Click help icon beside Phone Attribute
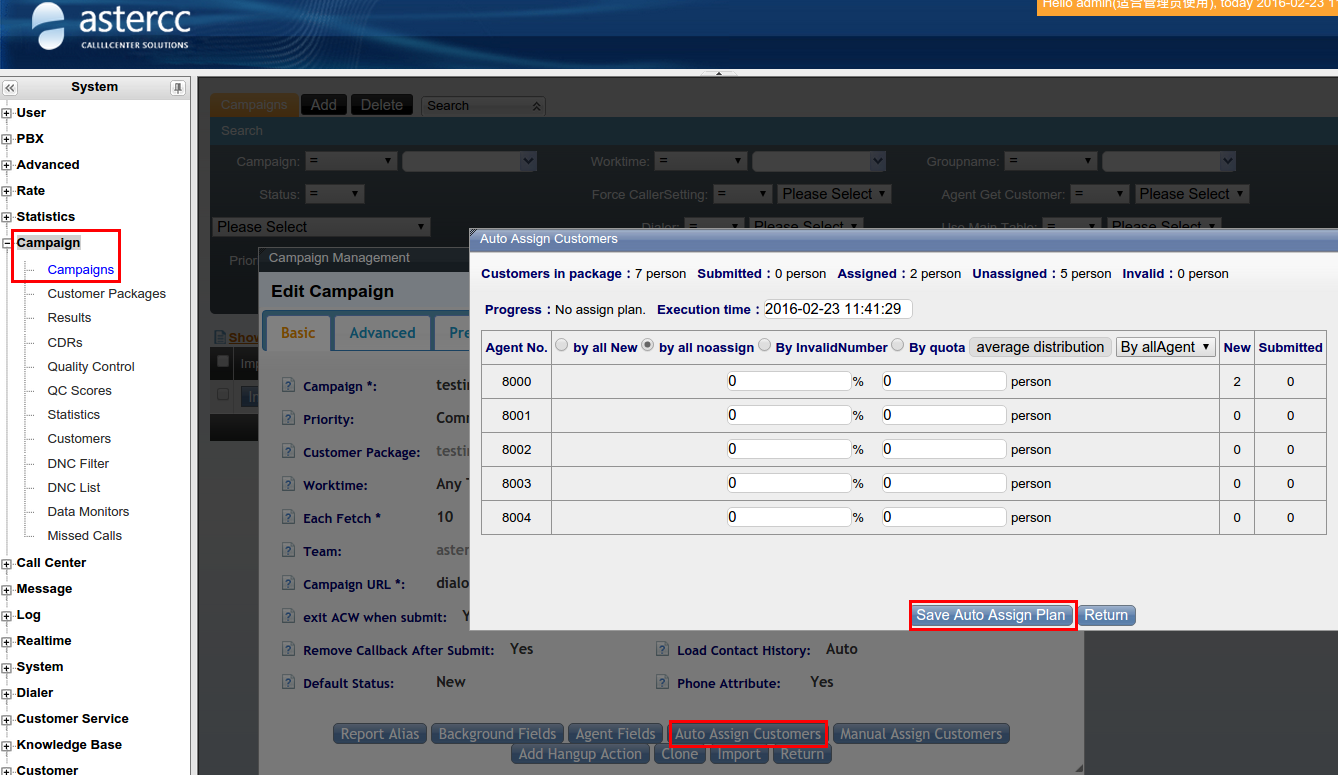Image resolution: width=1338 pixels, height=775 pixels. (x=662, y=683)
